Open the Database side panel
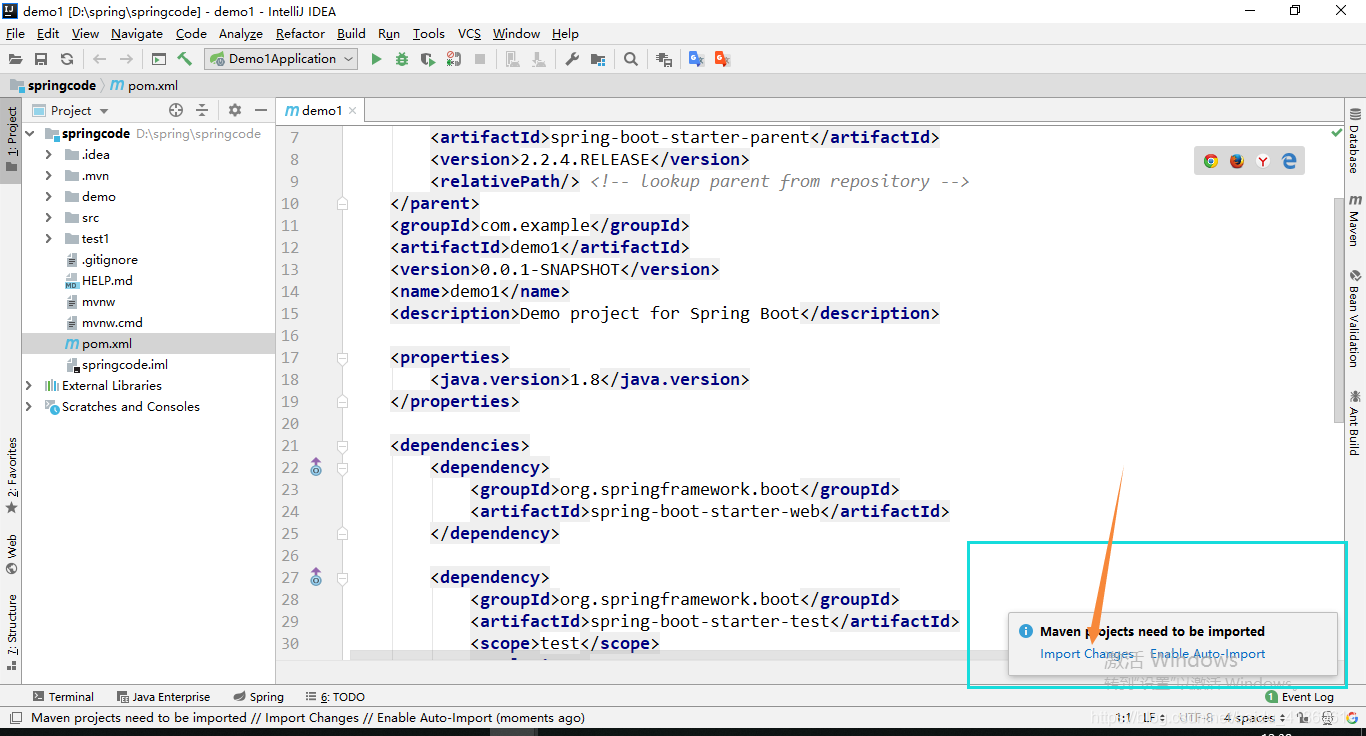Screen dimensions: 1366x736 click(1355, 141)
